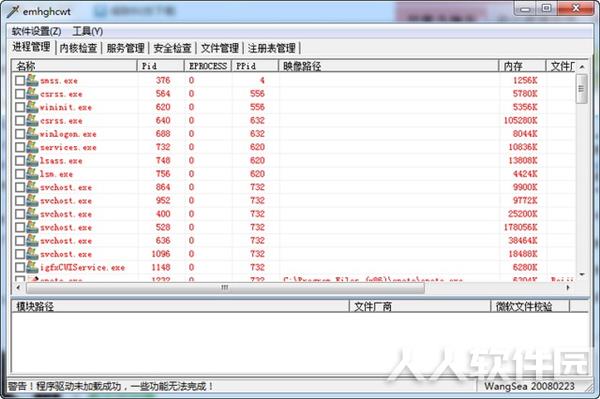
Task: Sort by the 内存 column header
Action: tap(522, 66)
